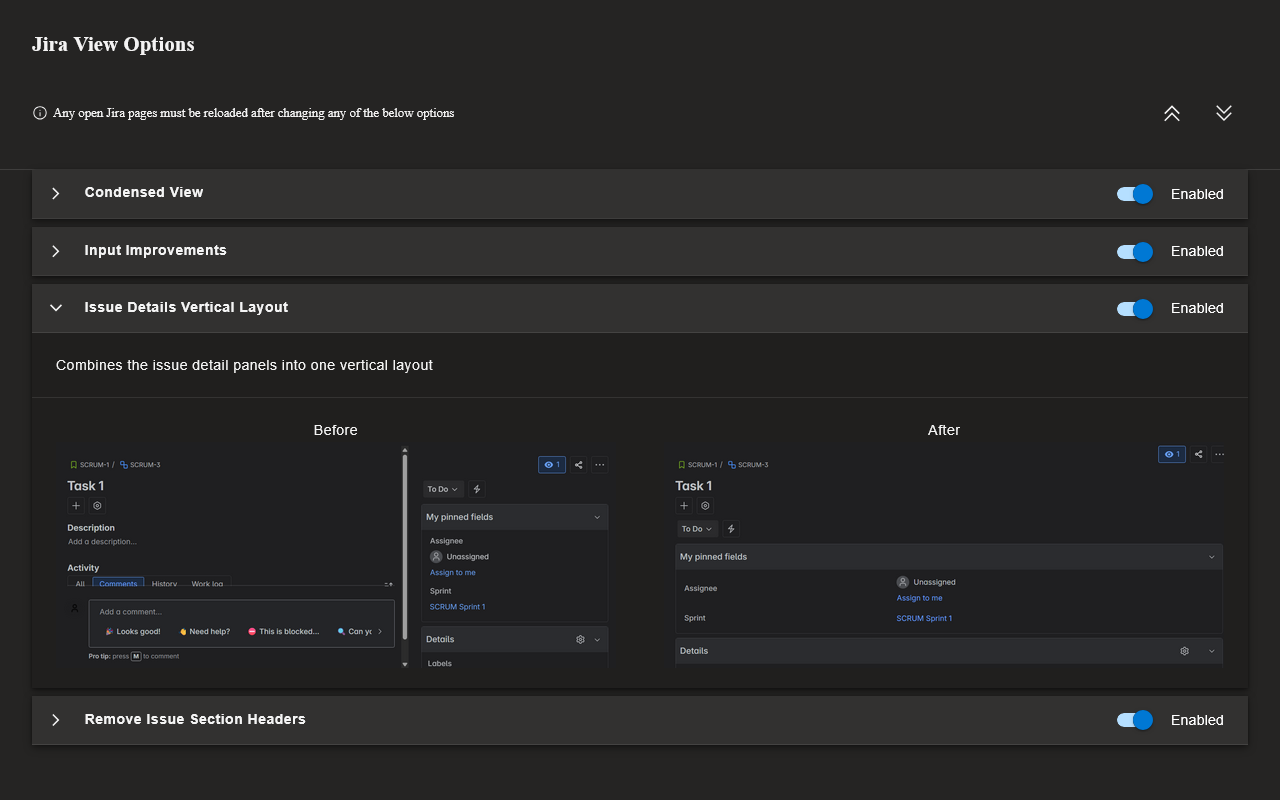Viewport: 1280px width, 800px height.
Task: Click the "After" caption label
Action: pos(944,430)
